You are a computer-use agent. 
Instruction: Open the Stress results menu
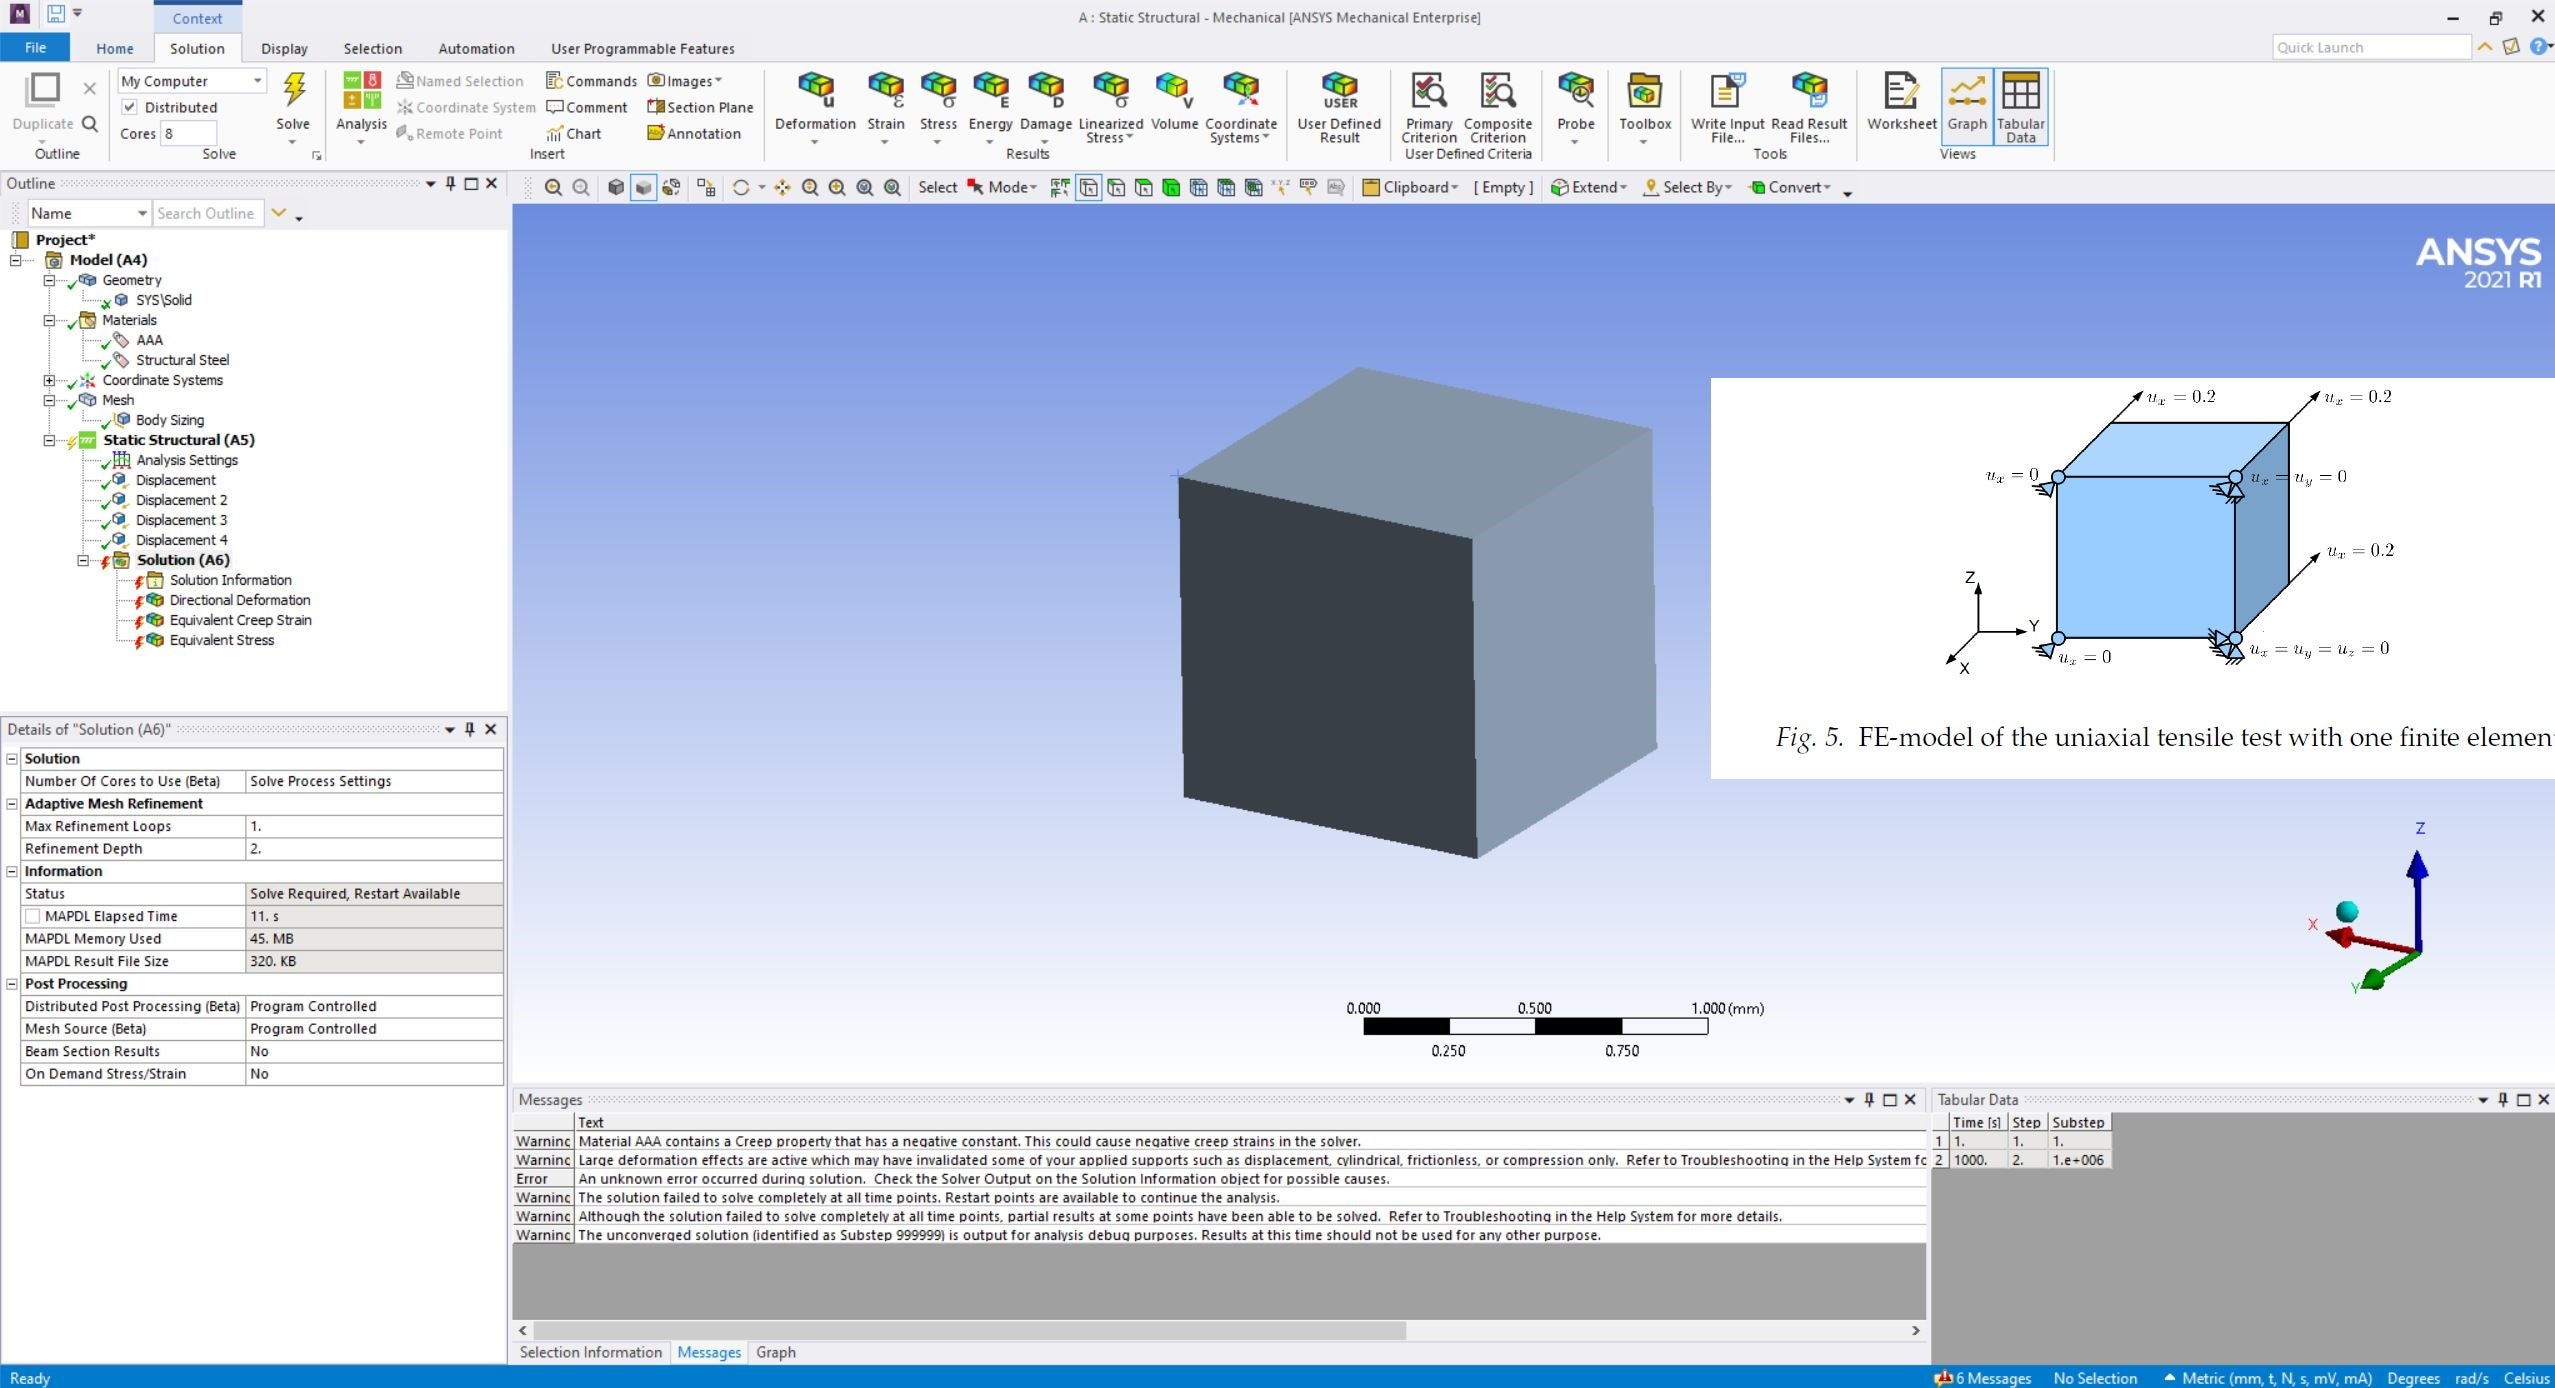point(938,108)
